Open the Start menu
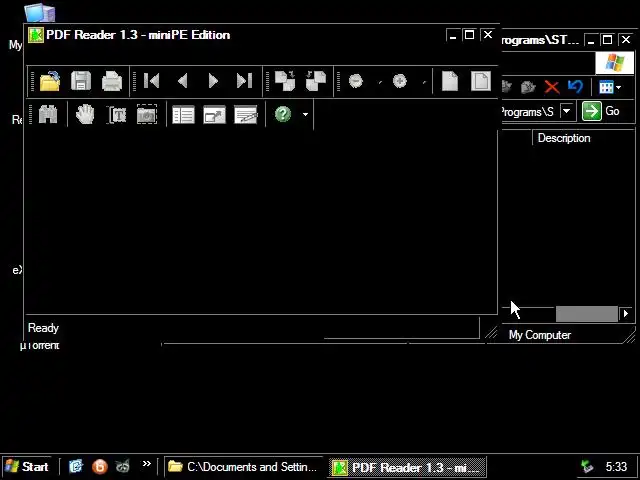This screenshot has height=480, width=640. tap(27, 467)
